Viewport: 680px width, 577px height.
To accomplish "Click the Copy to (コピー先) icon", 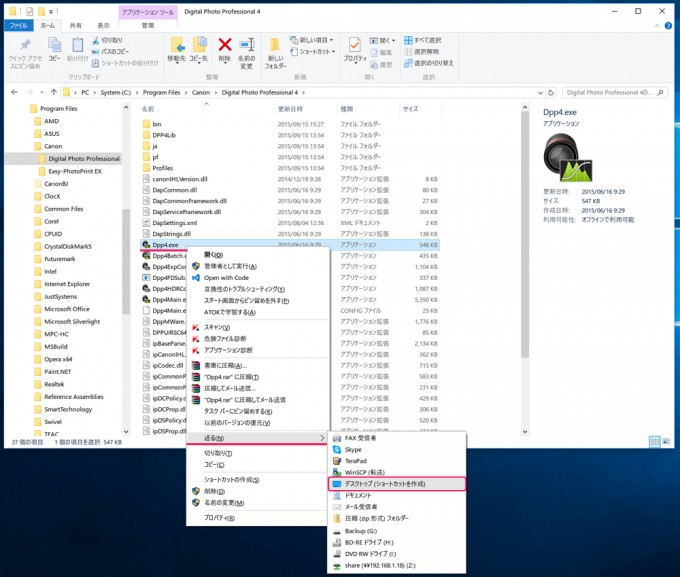I will click(x=199, y=45).
